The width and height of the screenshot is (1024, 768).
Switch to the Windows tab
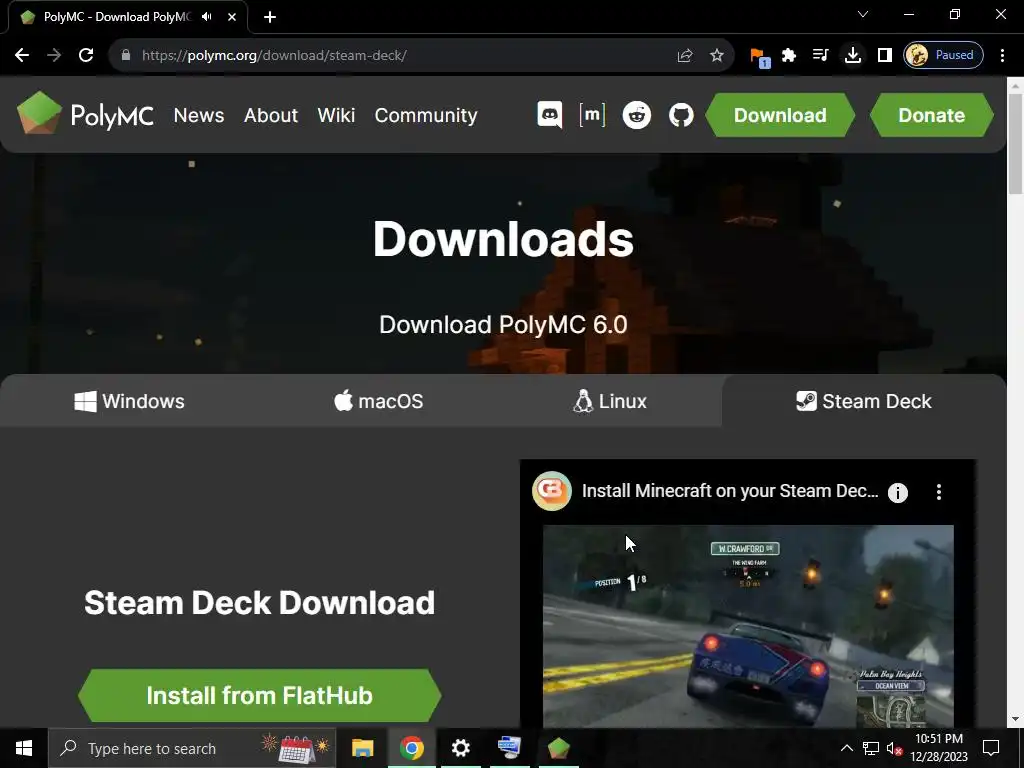[129, 401]
